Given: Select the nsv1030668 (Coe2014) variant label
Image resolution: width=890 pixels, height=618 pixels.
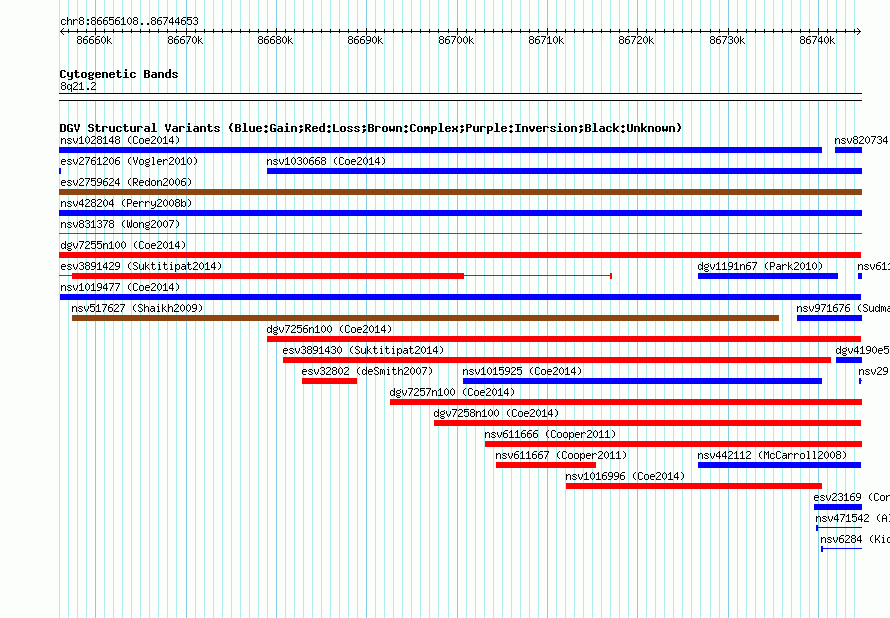Looking at the screenshot, I should click(326, 161).
